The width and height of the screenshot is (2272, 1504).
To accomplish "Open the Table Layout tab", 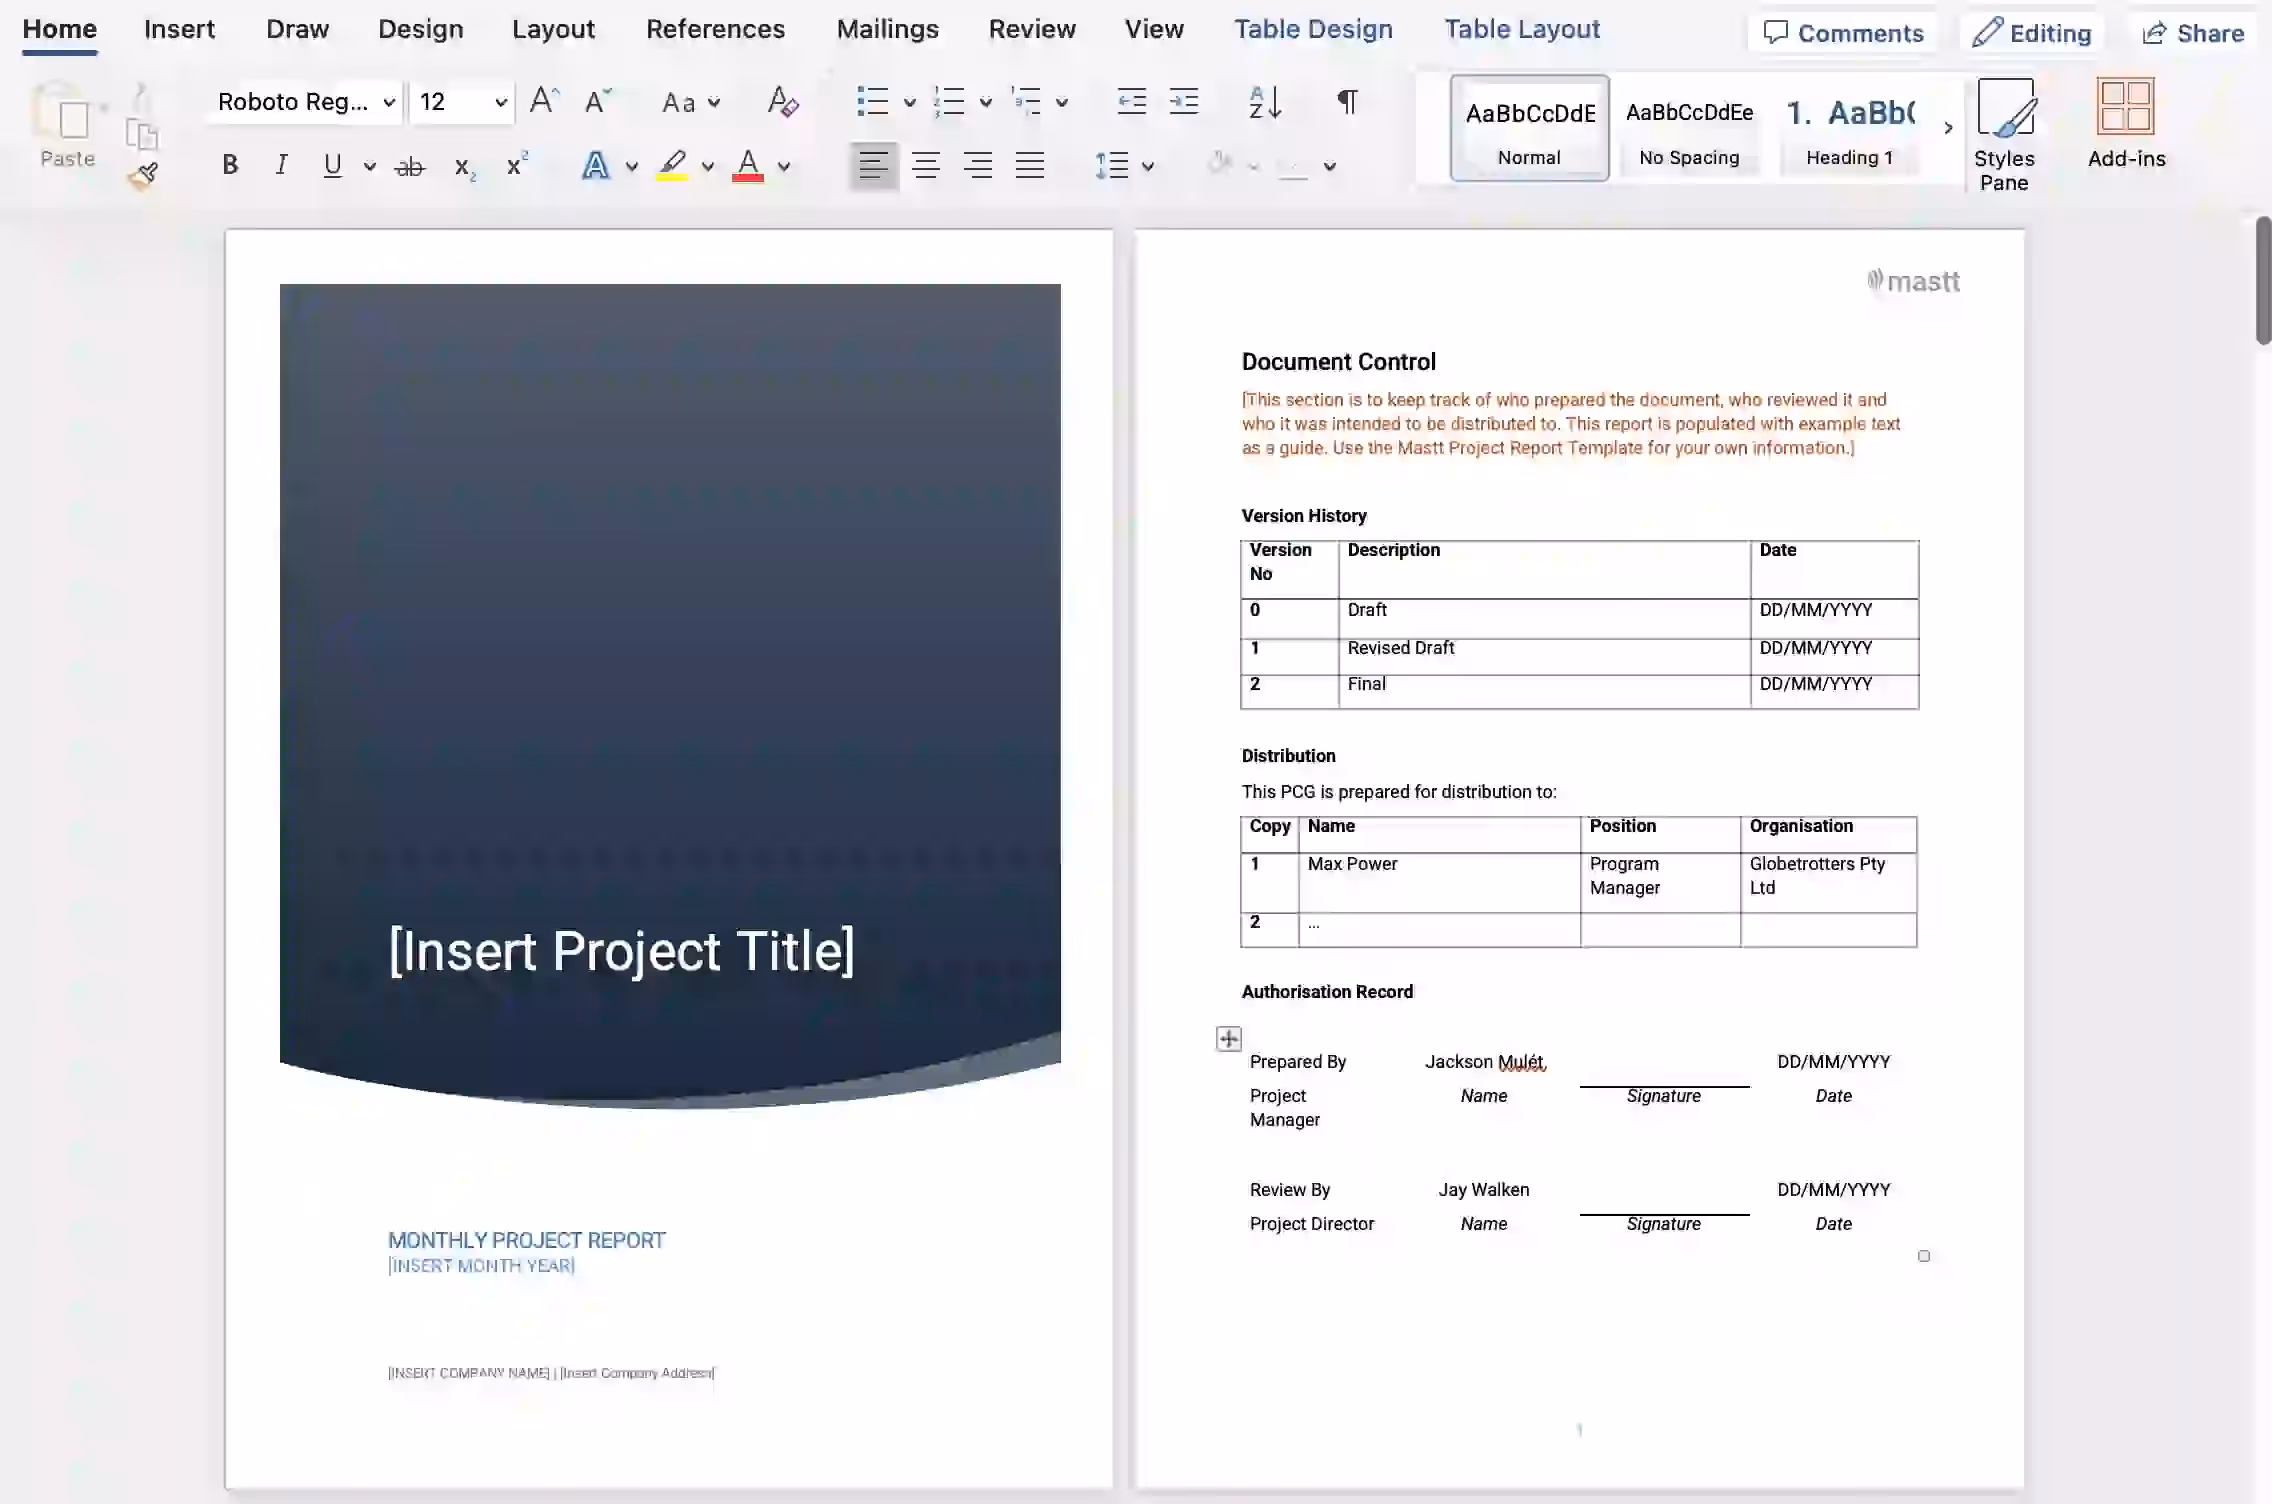I will coord(1522,29).
